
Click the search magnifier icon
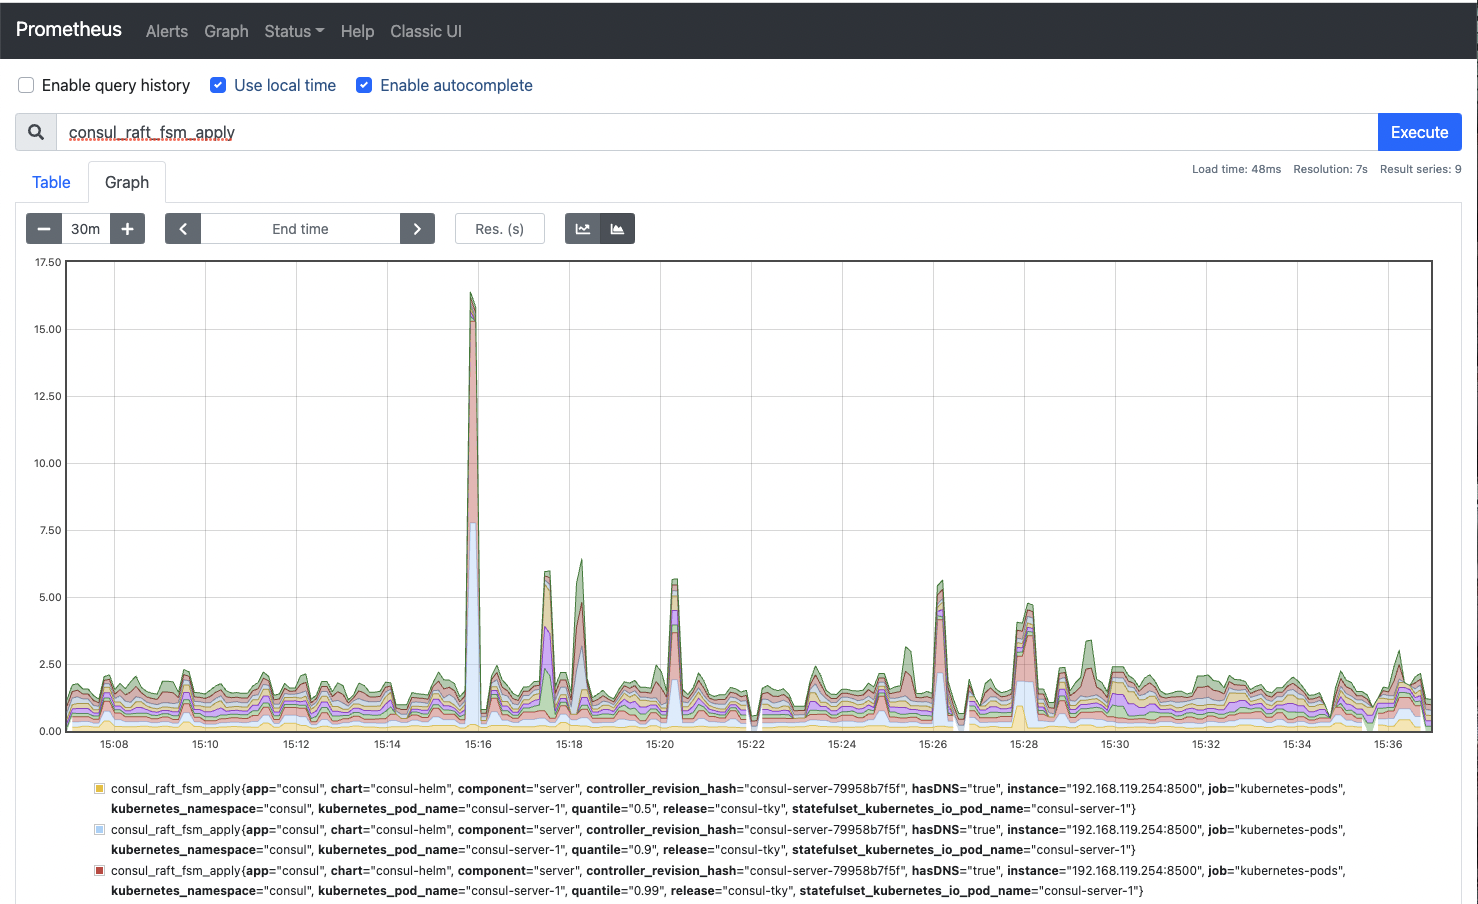pyautogui.click(x=36, y=132)
